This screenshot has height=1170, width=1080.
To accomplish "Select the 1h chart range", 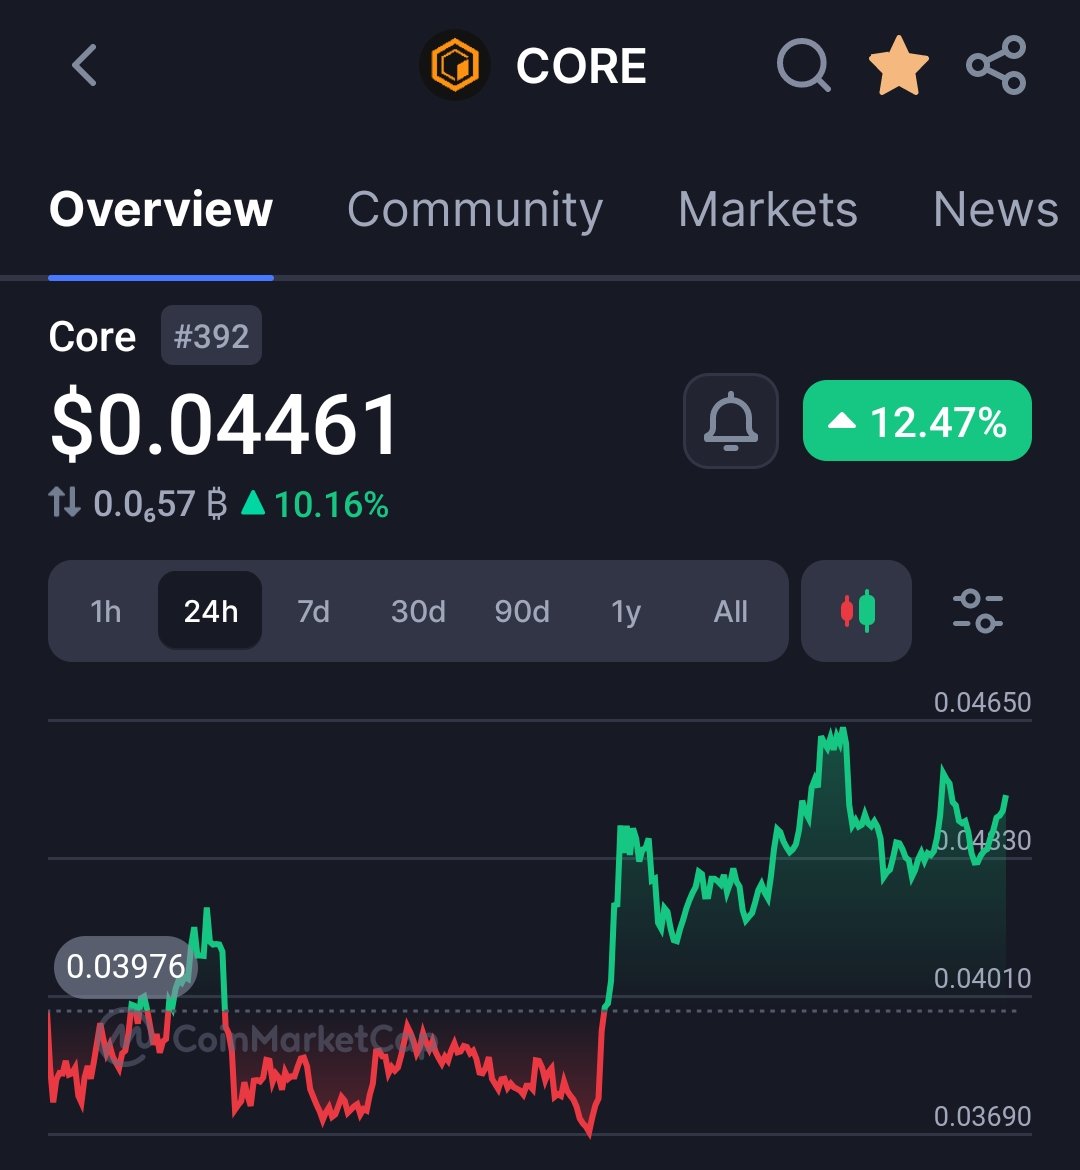I will (105, 611).
